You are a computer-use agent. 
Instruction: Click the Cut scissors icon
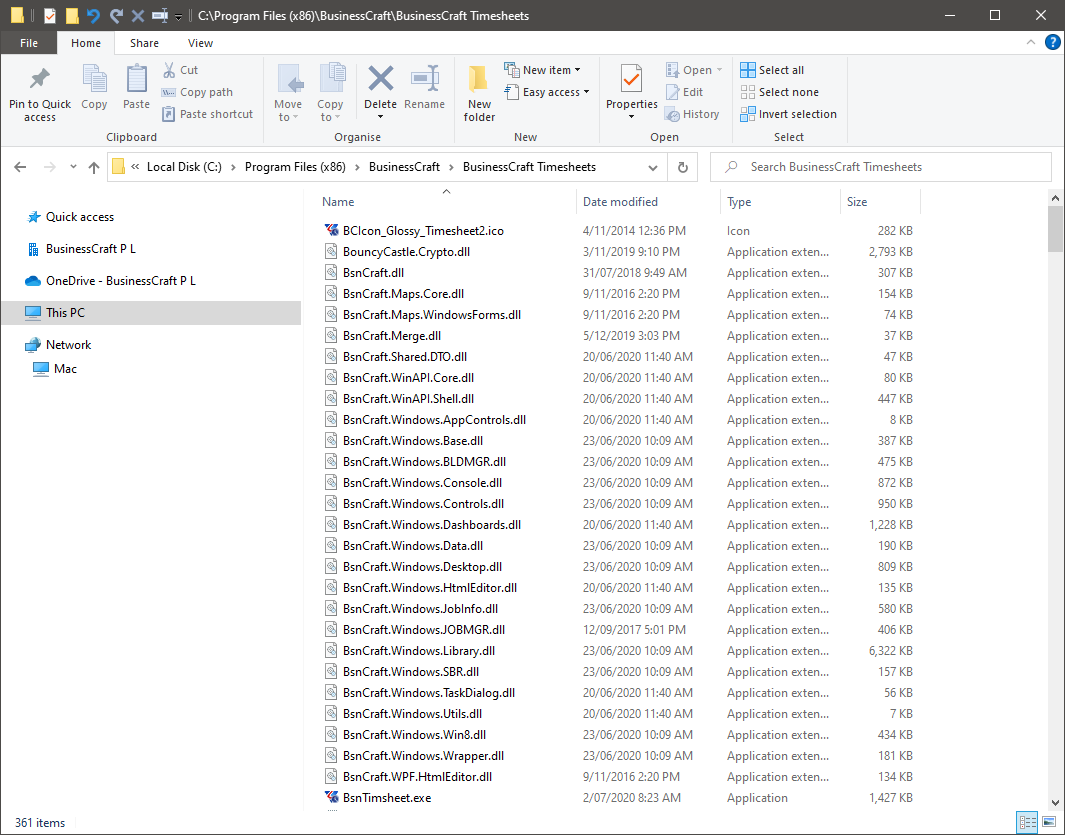[169, 70]
